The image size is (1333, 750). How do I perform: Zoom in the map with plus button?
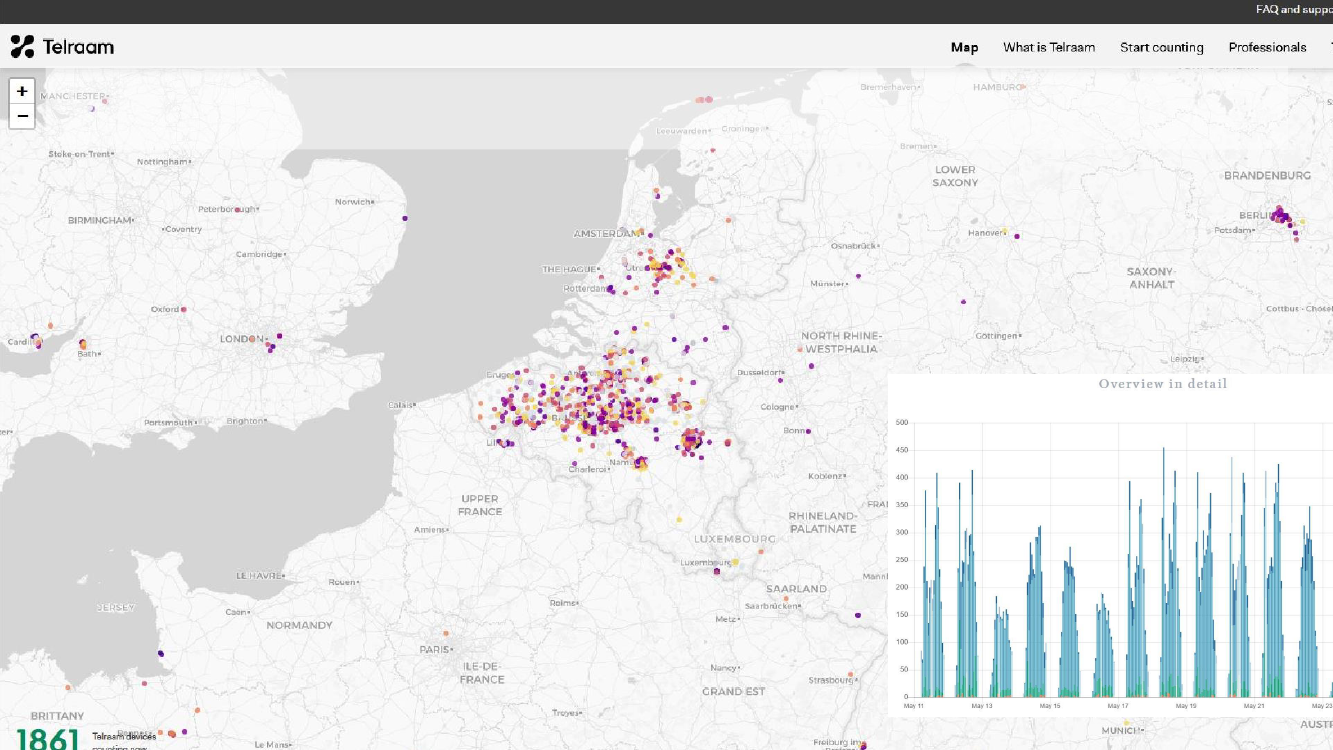click(22, 91)
